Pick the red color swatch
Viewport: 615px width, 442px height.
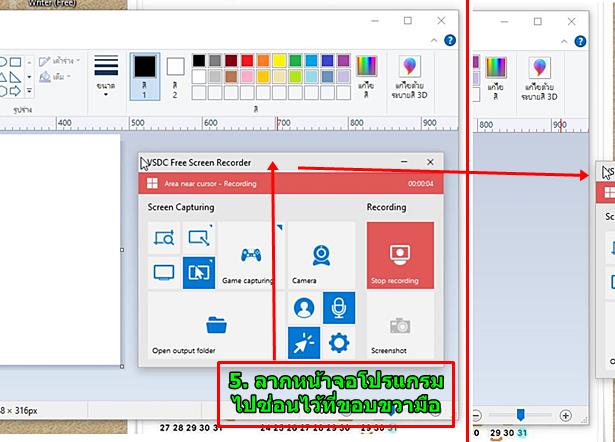pyautogui.click(x=247, y=60)
